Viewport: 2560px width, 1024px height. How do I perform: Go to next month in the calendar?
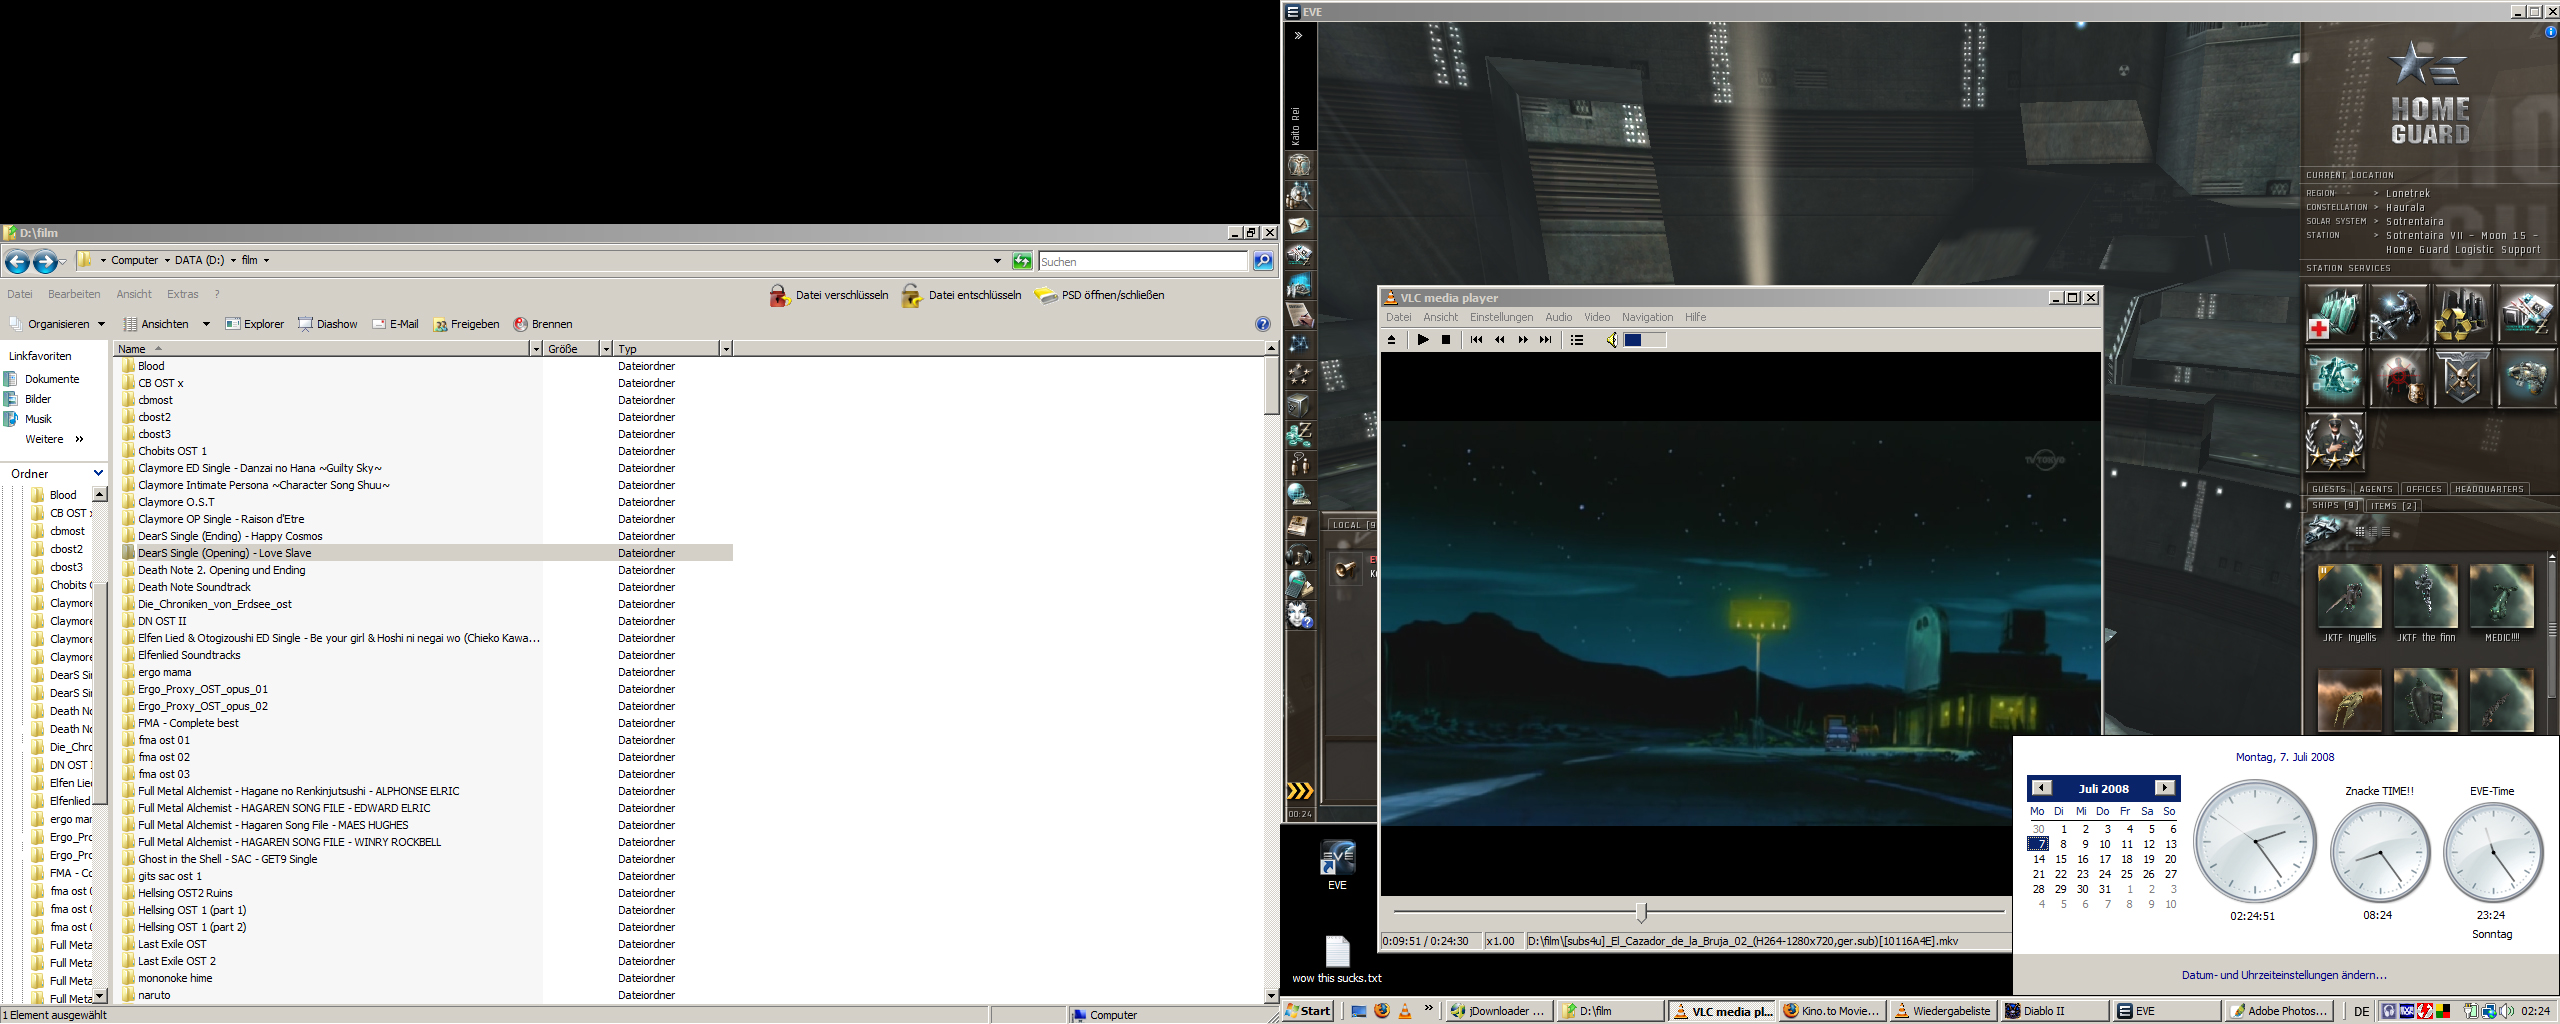pos(2165,788)
